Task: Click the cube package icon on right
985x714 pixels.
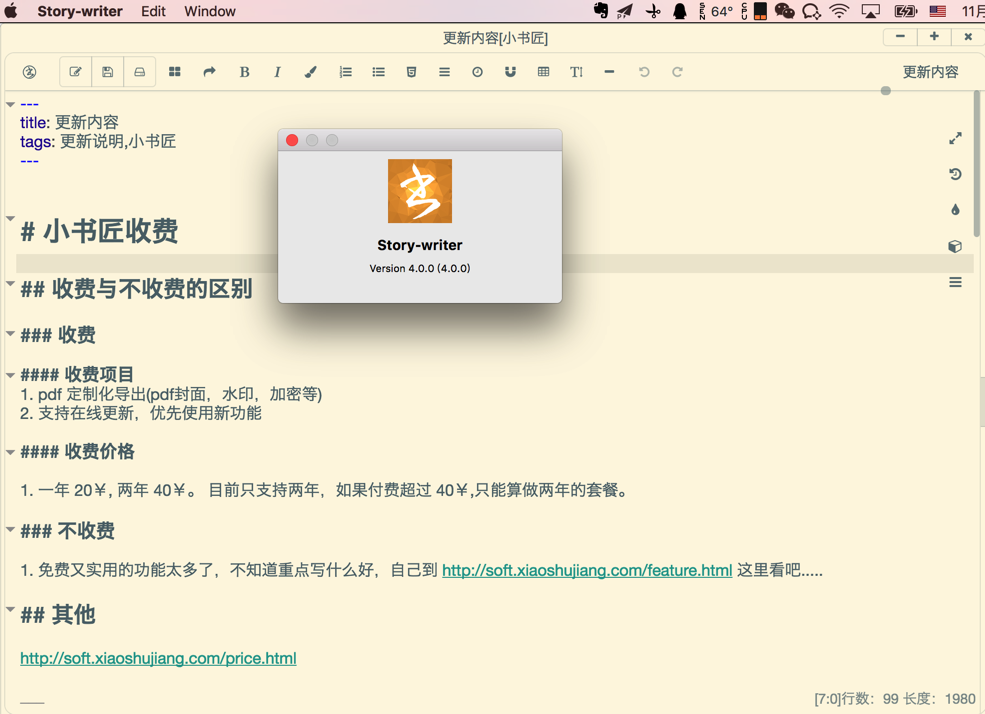Action: (x=955, y=246)
